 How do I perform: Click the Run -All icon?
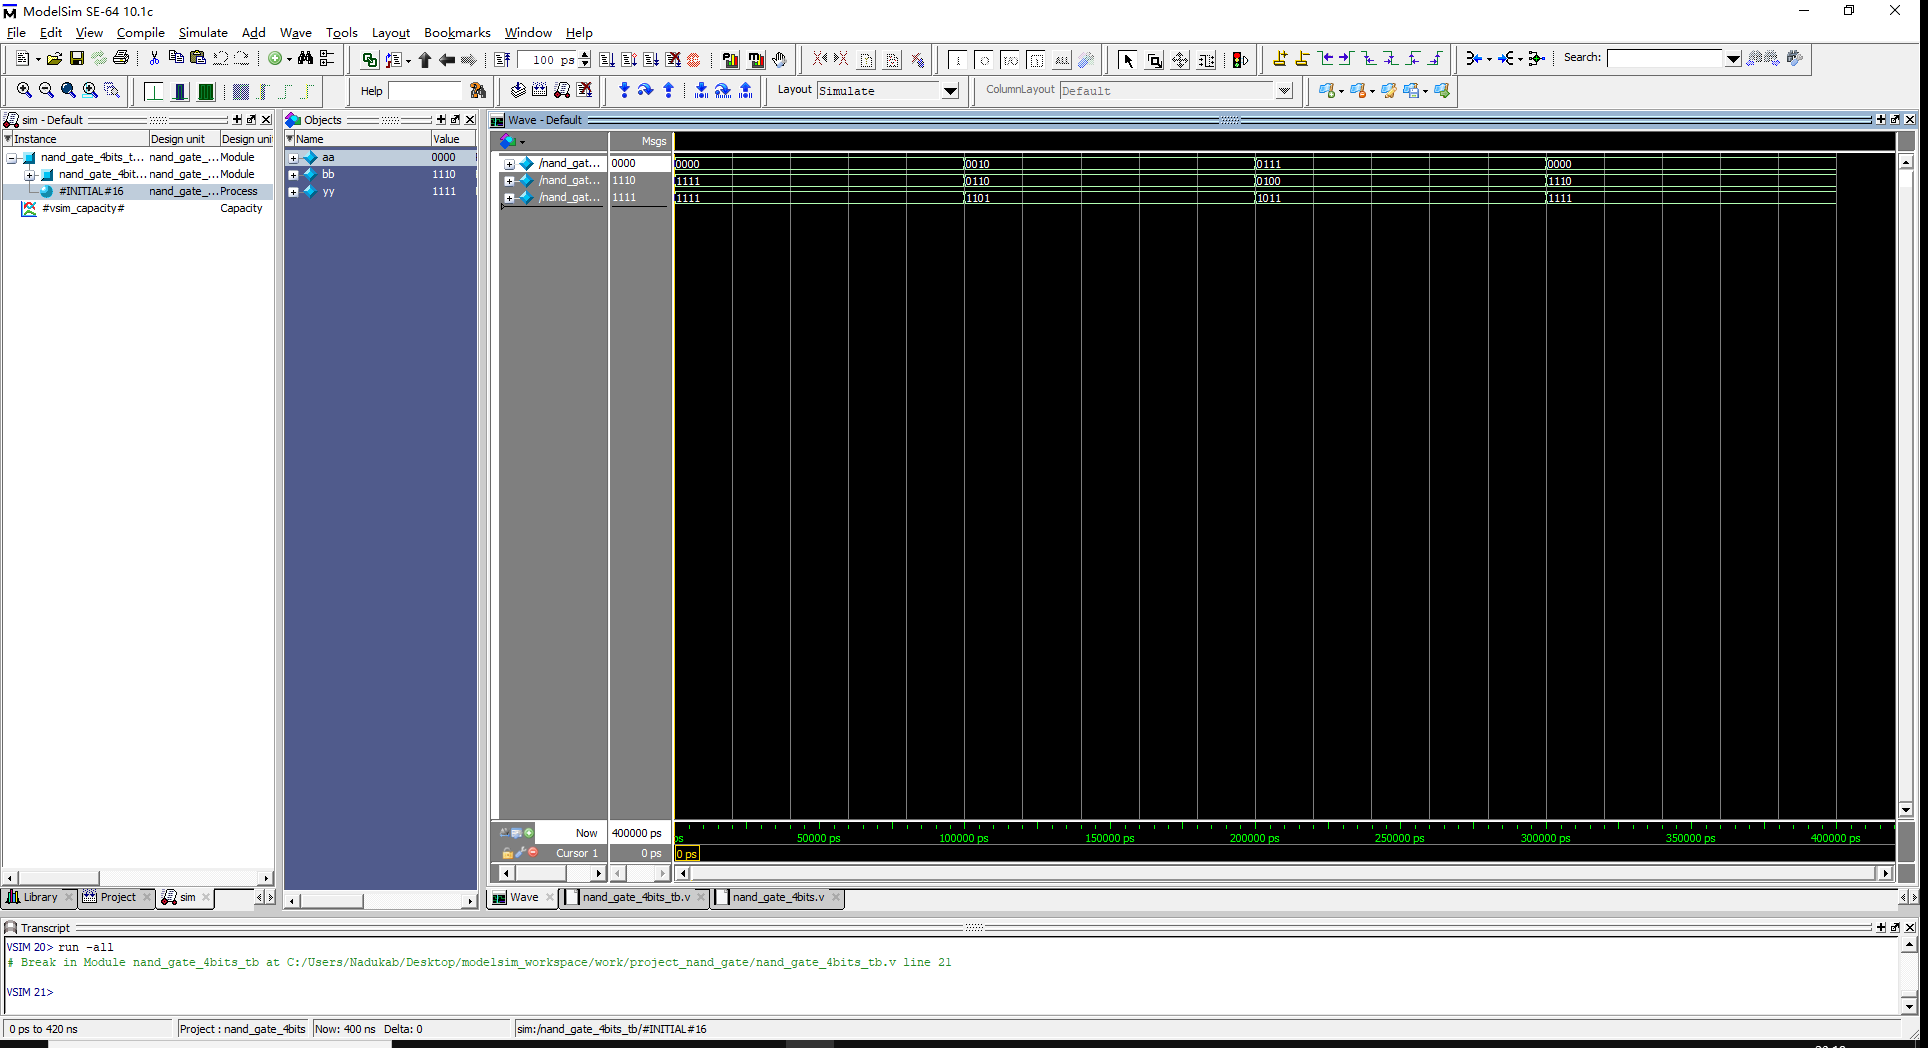pos(651,59)
